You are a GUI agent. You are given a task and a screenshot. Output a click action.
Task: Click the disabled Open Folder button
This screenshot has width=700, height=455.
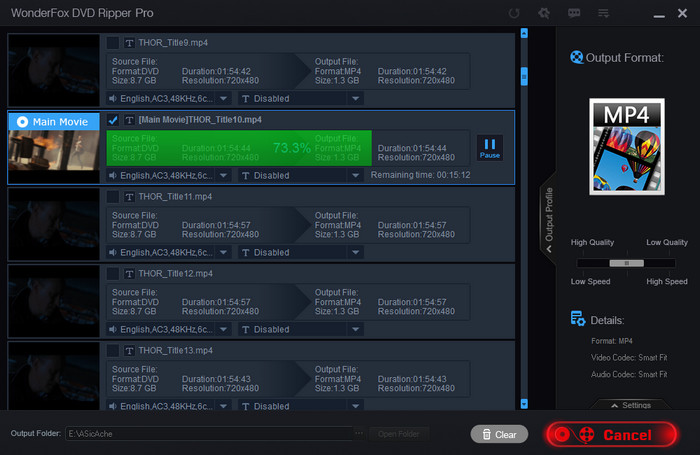click(x=399, y=434)
